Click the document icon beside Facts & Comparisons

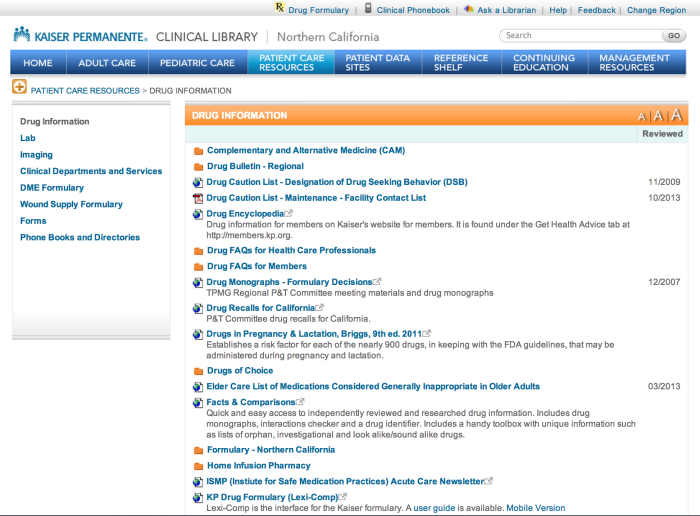pos(197,403)
